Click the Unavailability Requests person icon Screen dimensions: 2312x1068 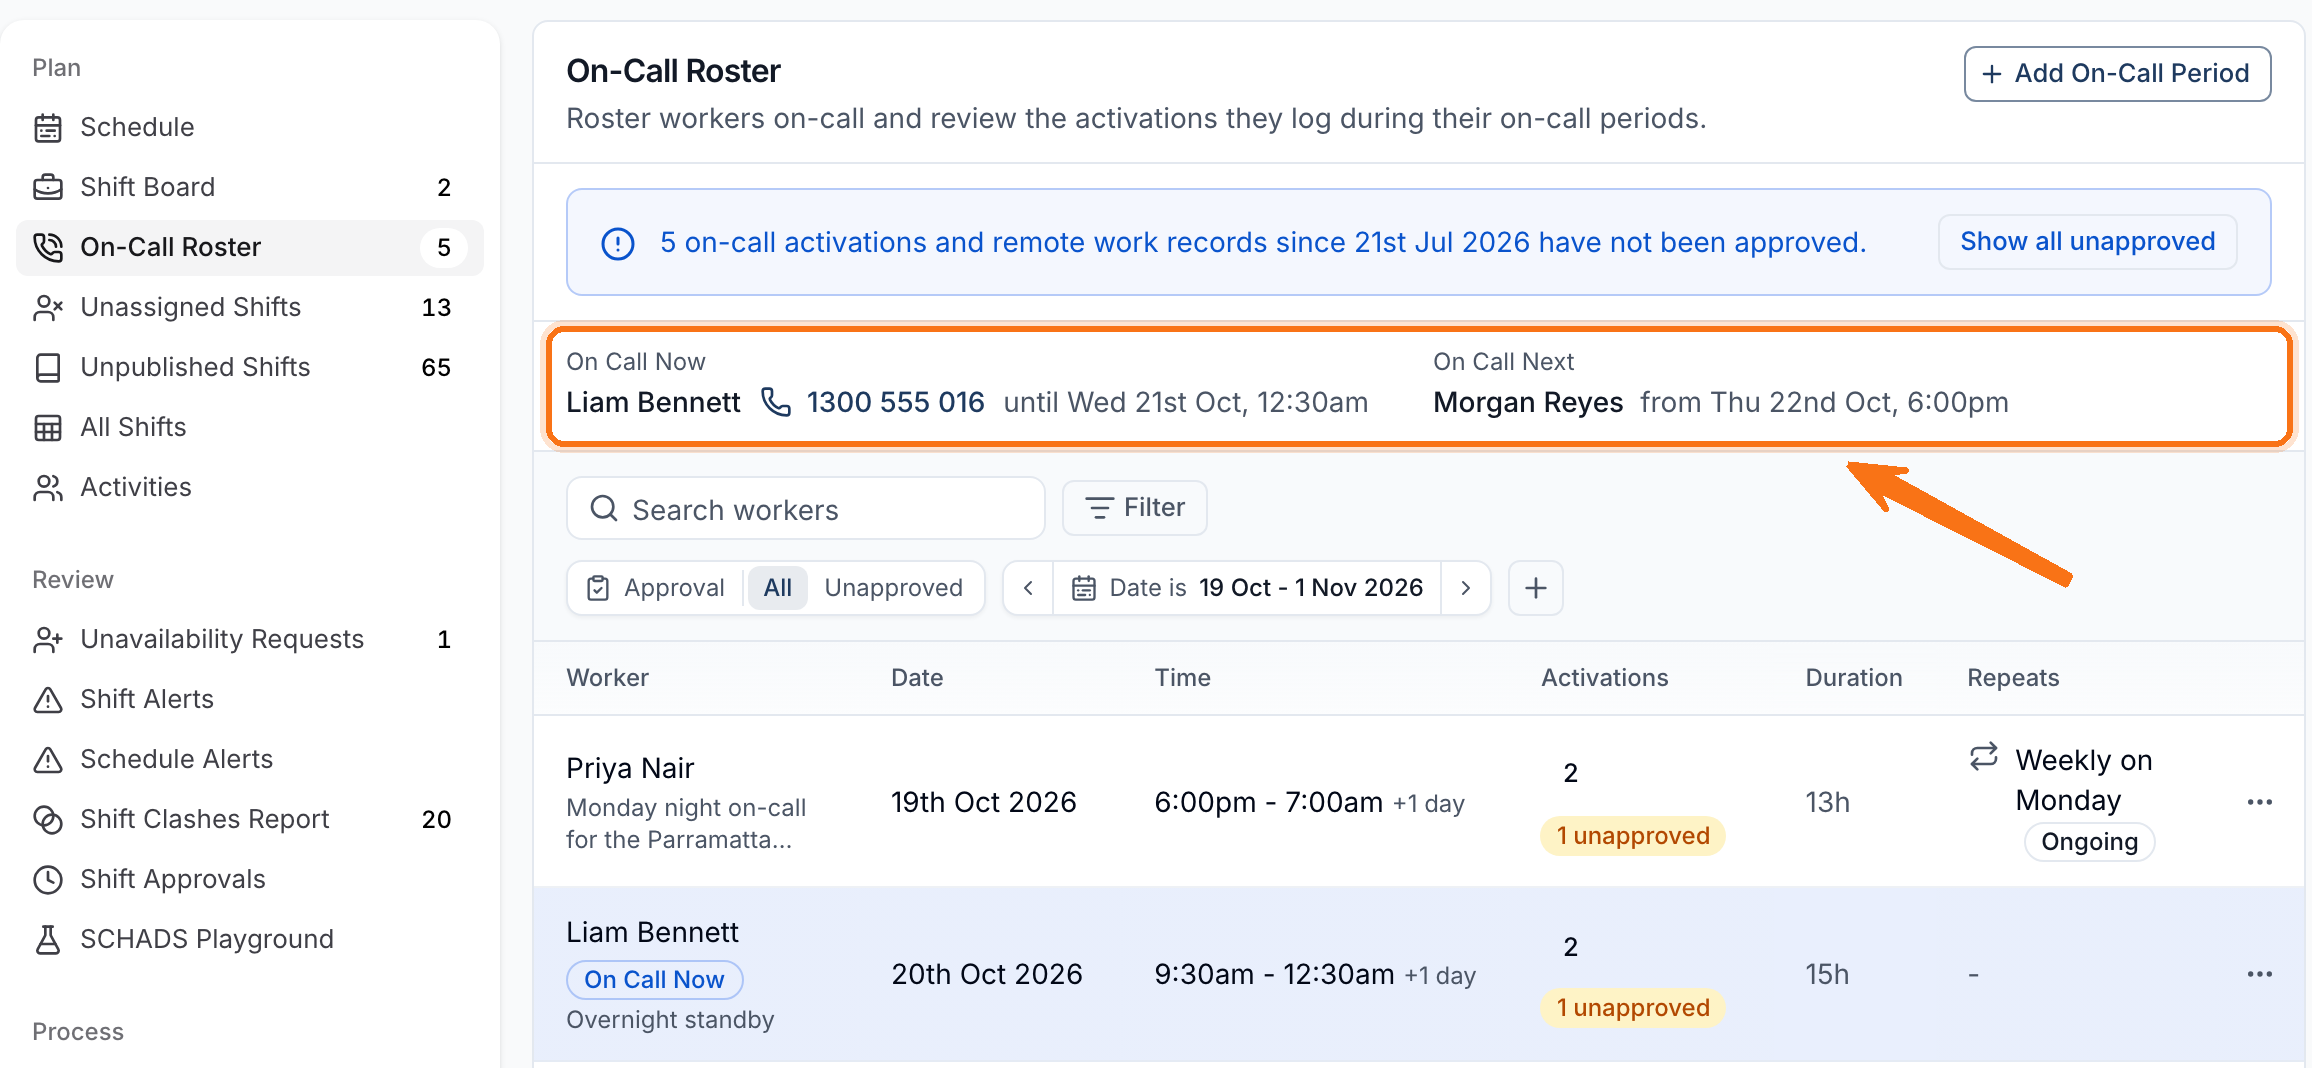(48, 640)
